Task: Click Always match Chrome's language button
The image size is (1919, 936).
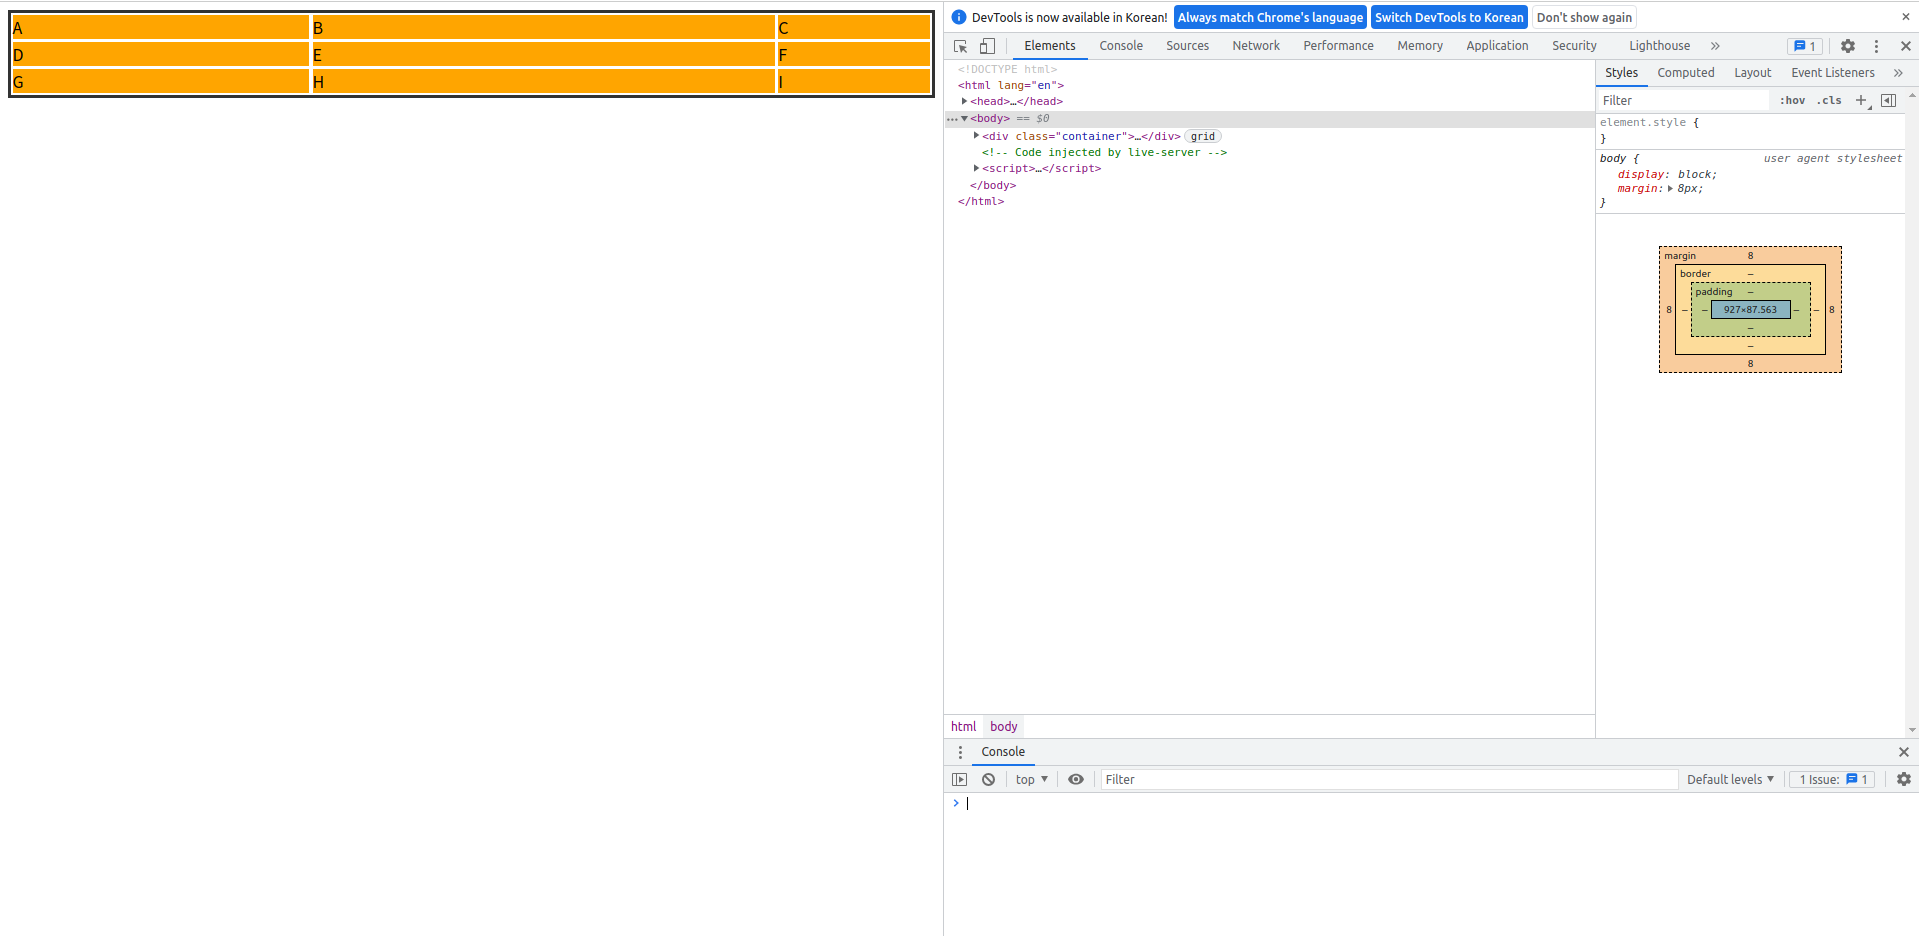Action: pyautogui.click(x=1270, y=17)
